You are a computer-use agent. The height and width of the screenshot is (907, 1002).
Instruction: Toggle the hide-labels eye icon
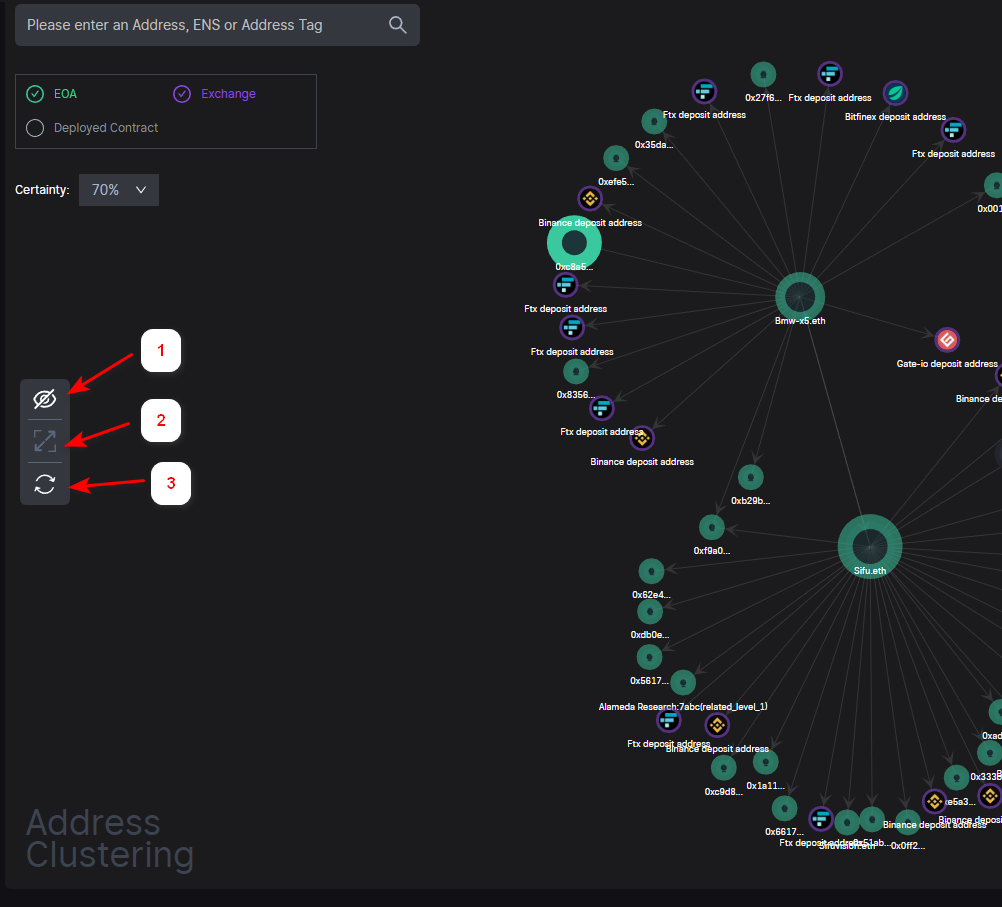pyautogui.click(x=45, y=399)
